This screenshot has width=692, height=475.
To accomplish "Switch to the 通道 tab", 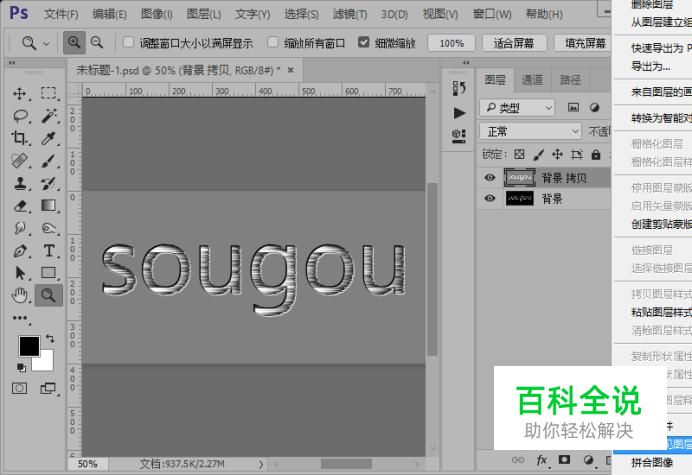I will coord(532,80).
